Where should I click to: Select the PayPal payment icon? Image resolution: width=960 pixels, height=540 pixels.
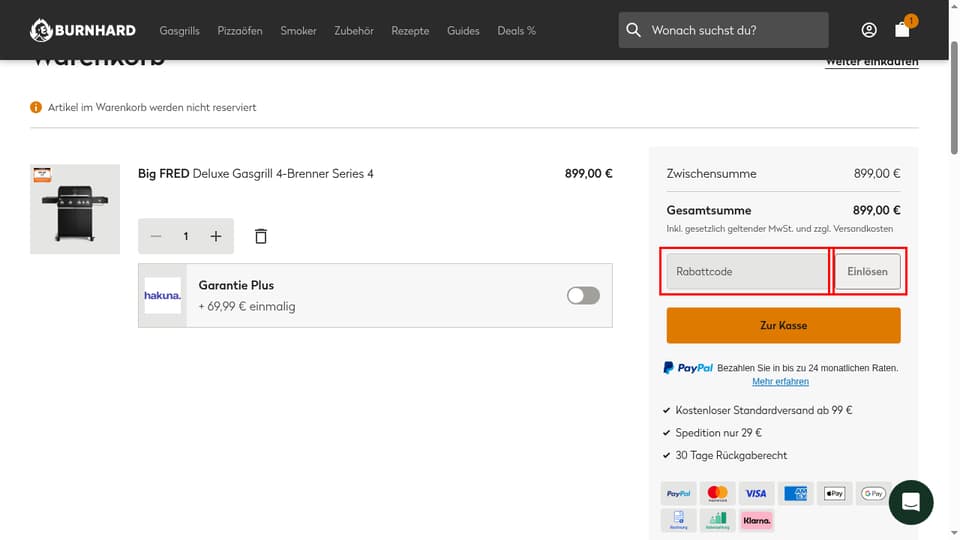point(678,493)
